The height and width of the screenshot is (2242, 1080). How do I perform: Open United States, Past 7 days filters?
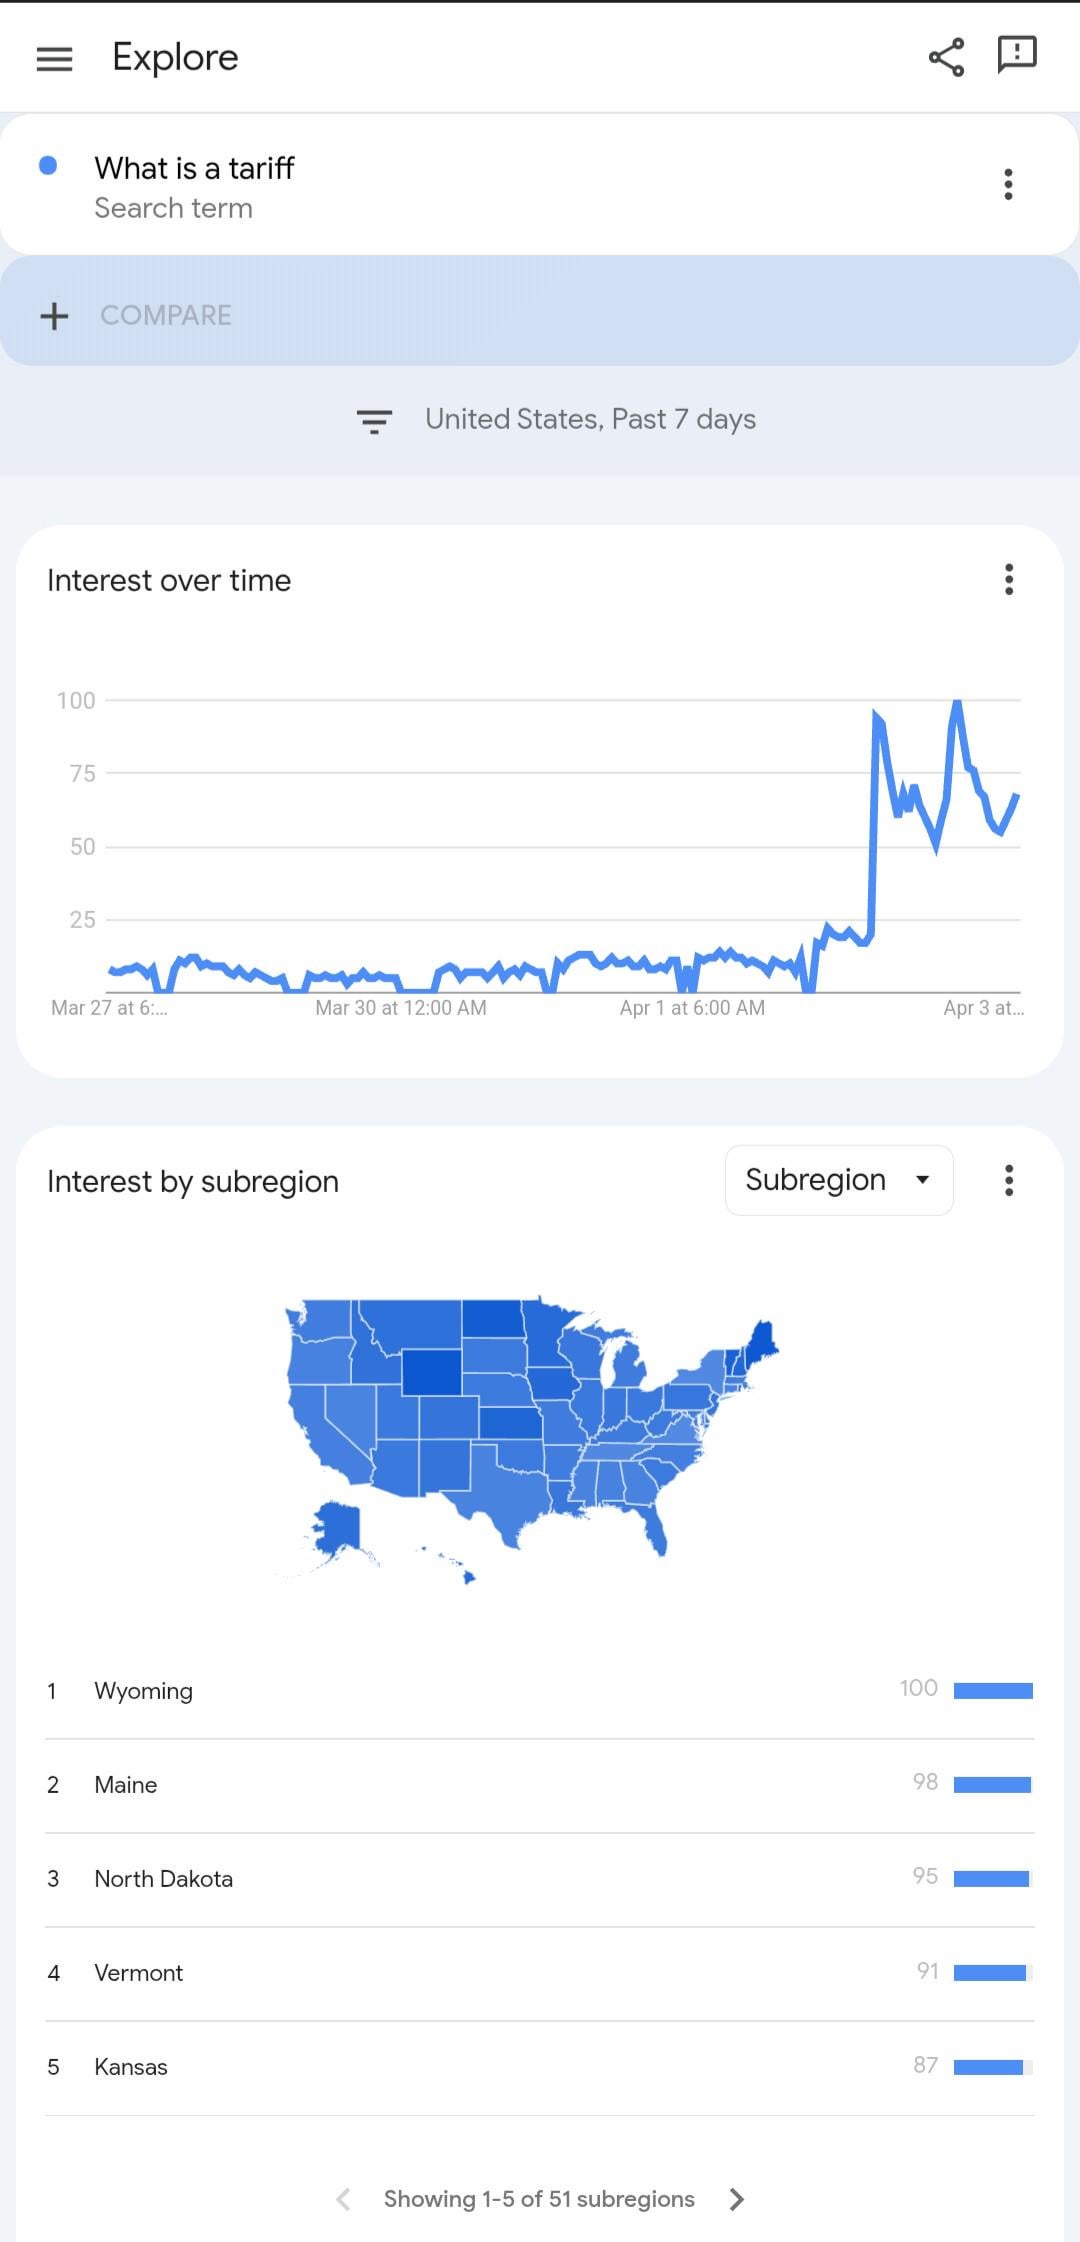tap(590, 419)
